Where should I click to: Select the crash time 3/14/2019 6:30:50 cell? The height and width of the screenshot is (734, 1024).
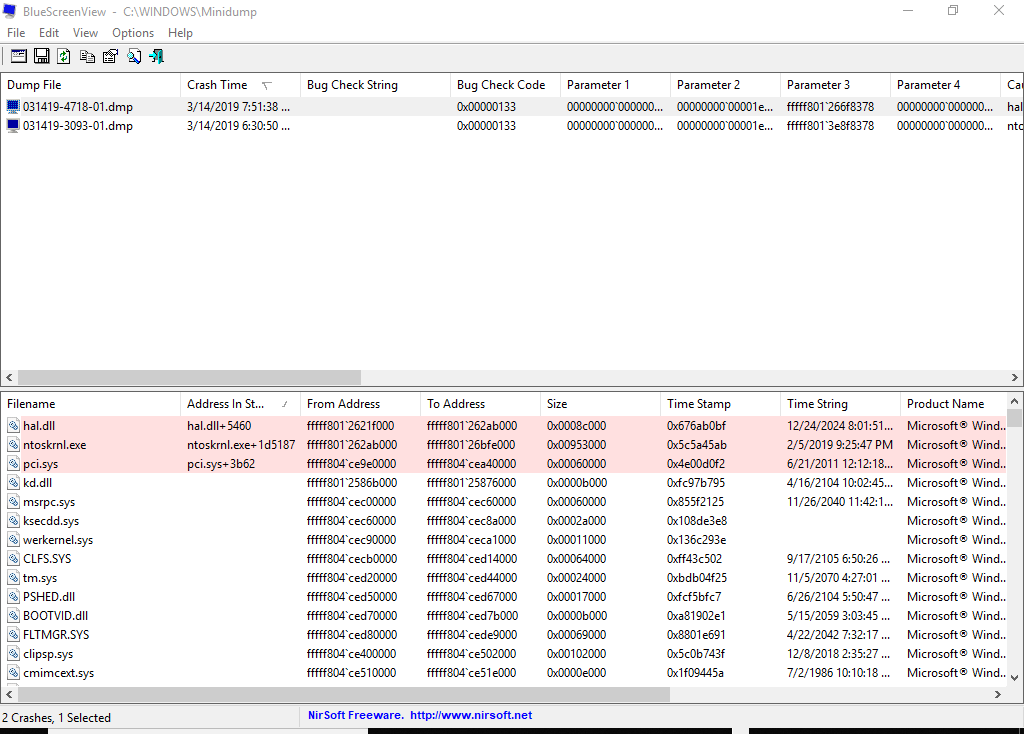(x=238, y=125)
